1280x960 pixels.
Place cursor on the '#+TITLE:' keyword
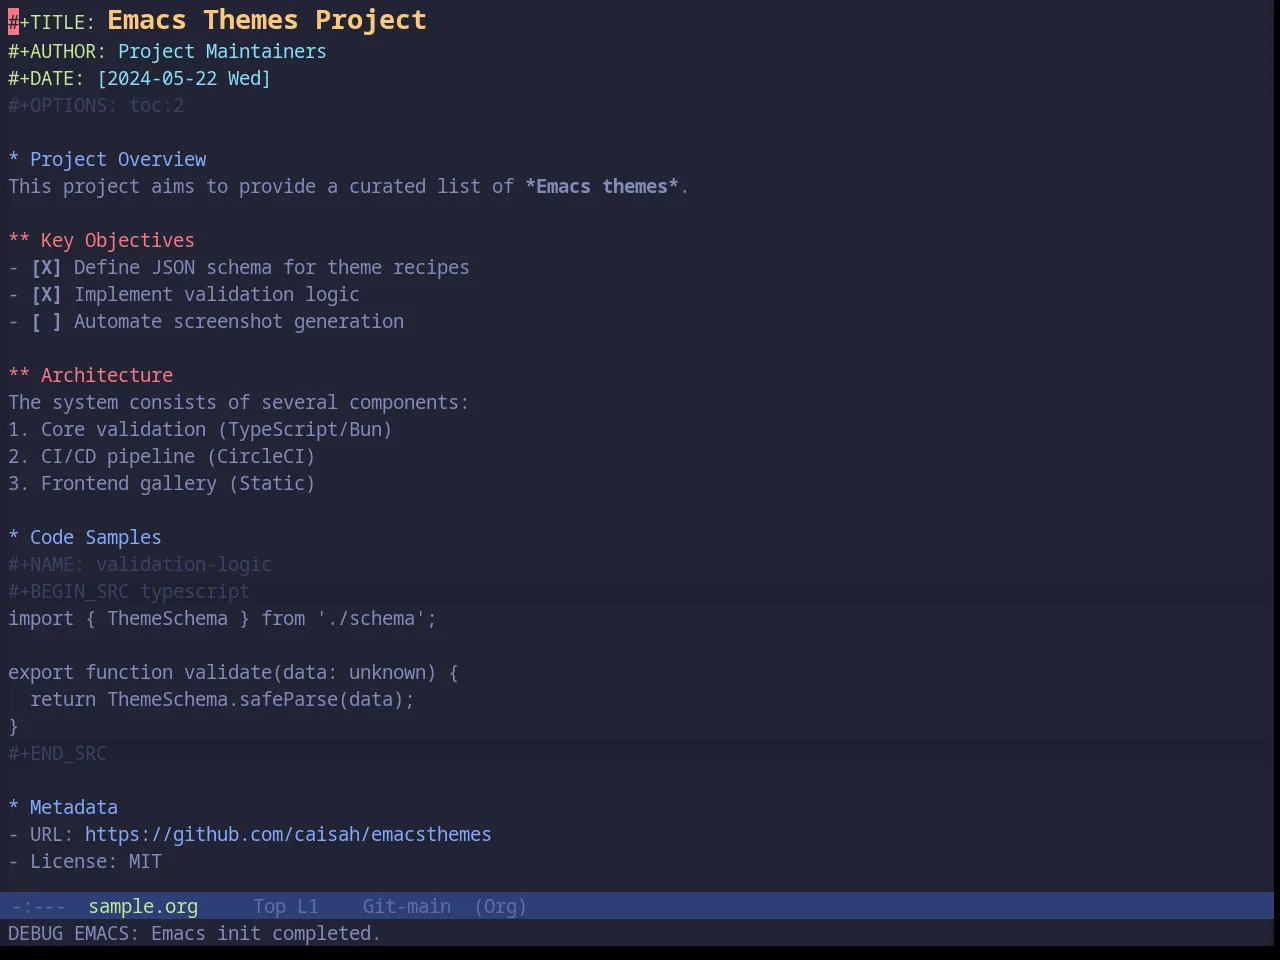pos(52,22)
